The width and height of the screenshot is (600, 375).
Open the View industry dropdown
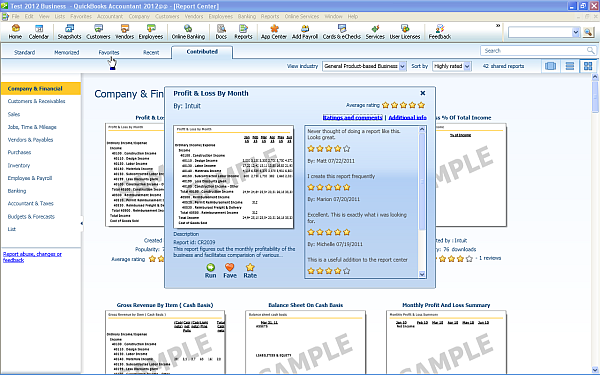tap(402, 66)
